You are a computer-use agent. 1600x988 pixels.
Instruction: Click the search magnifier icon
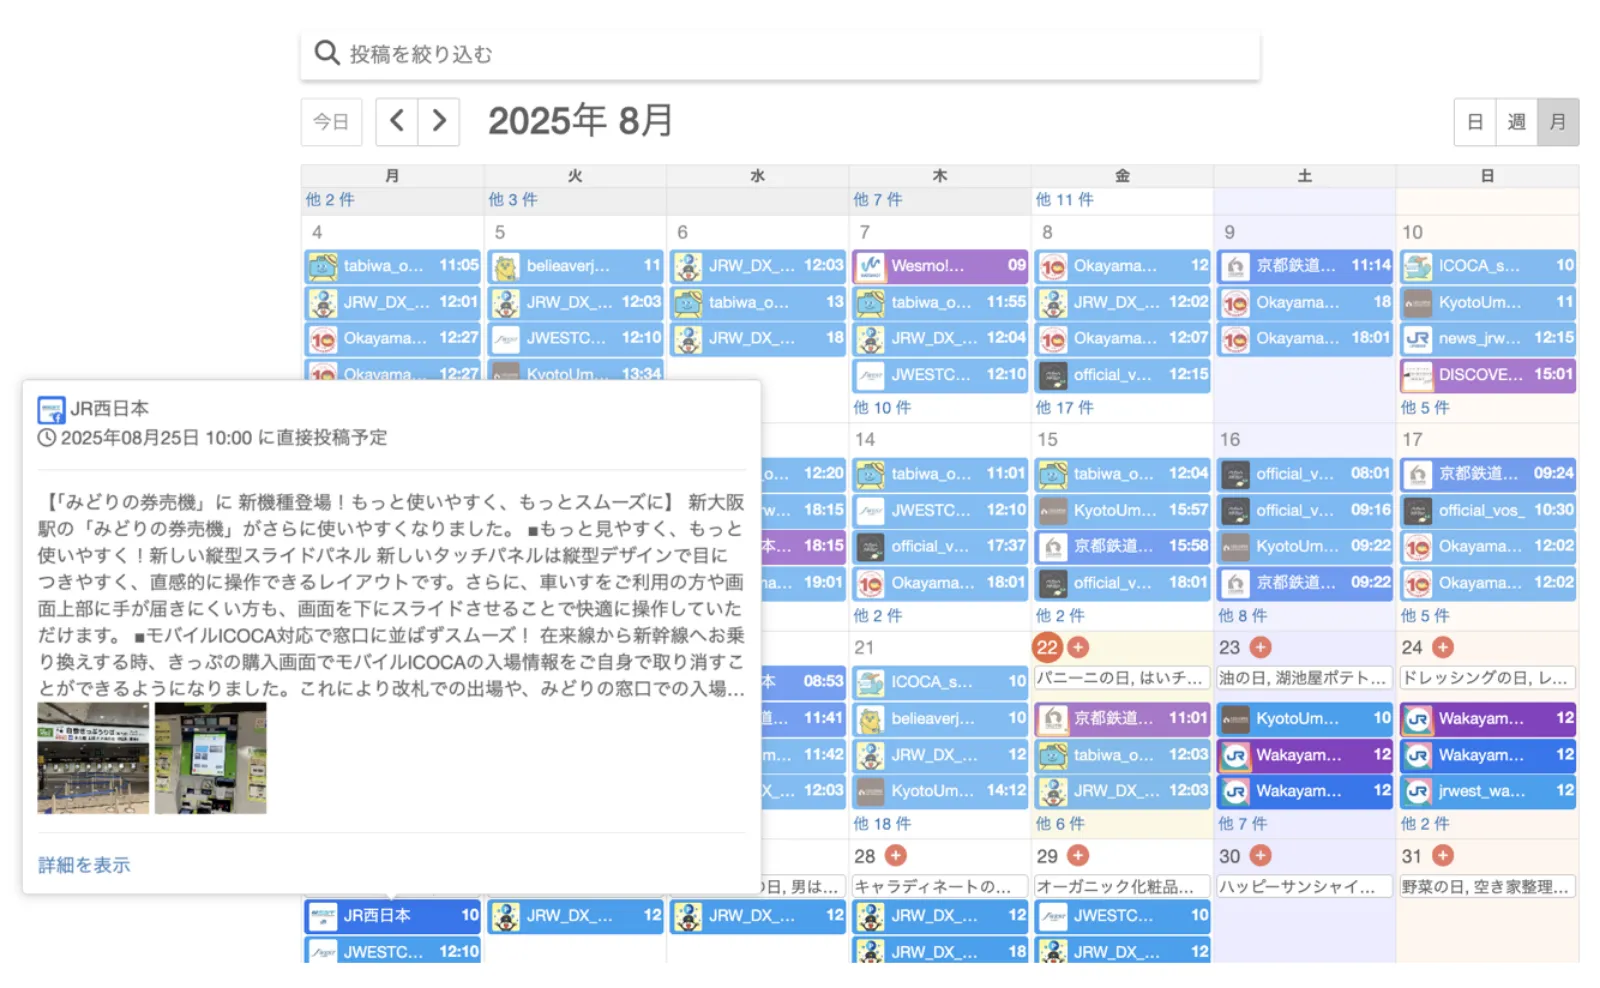click(326, 53)
